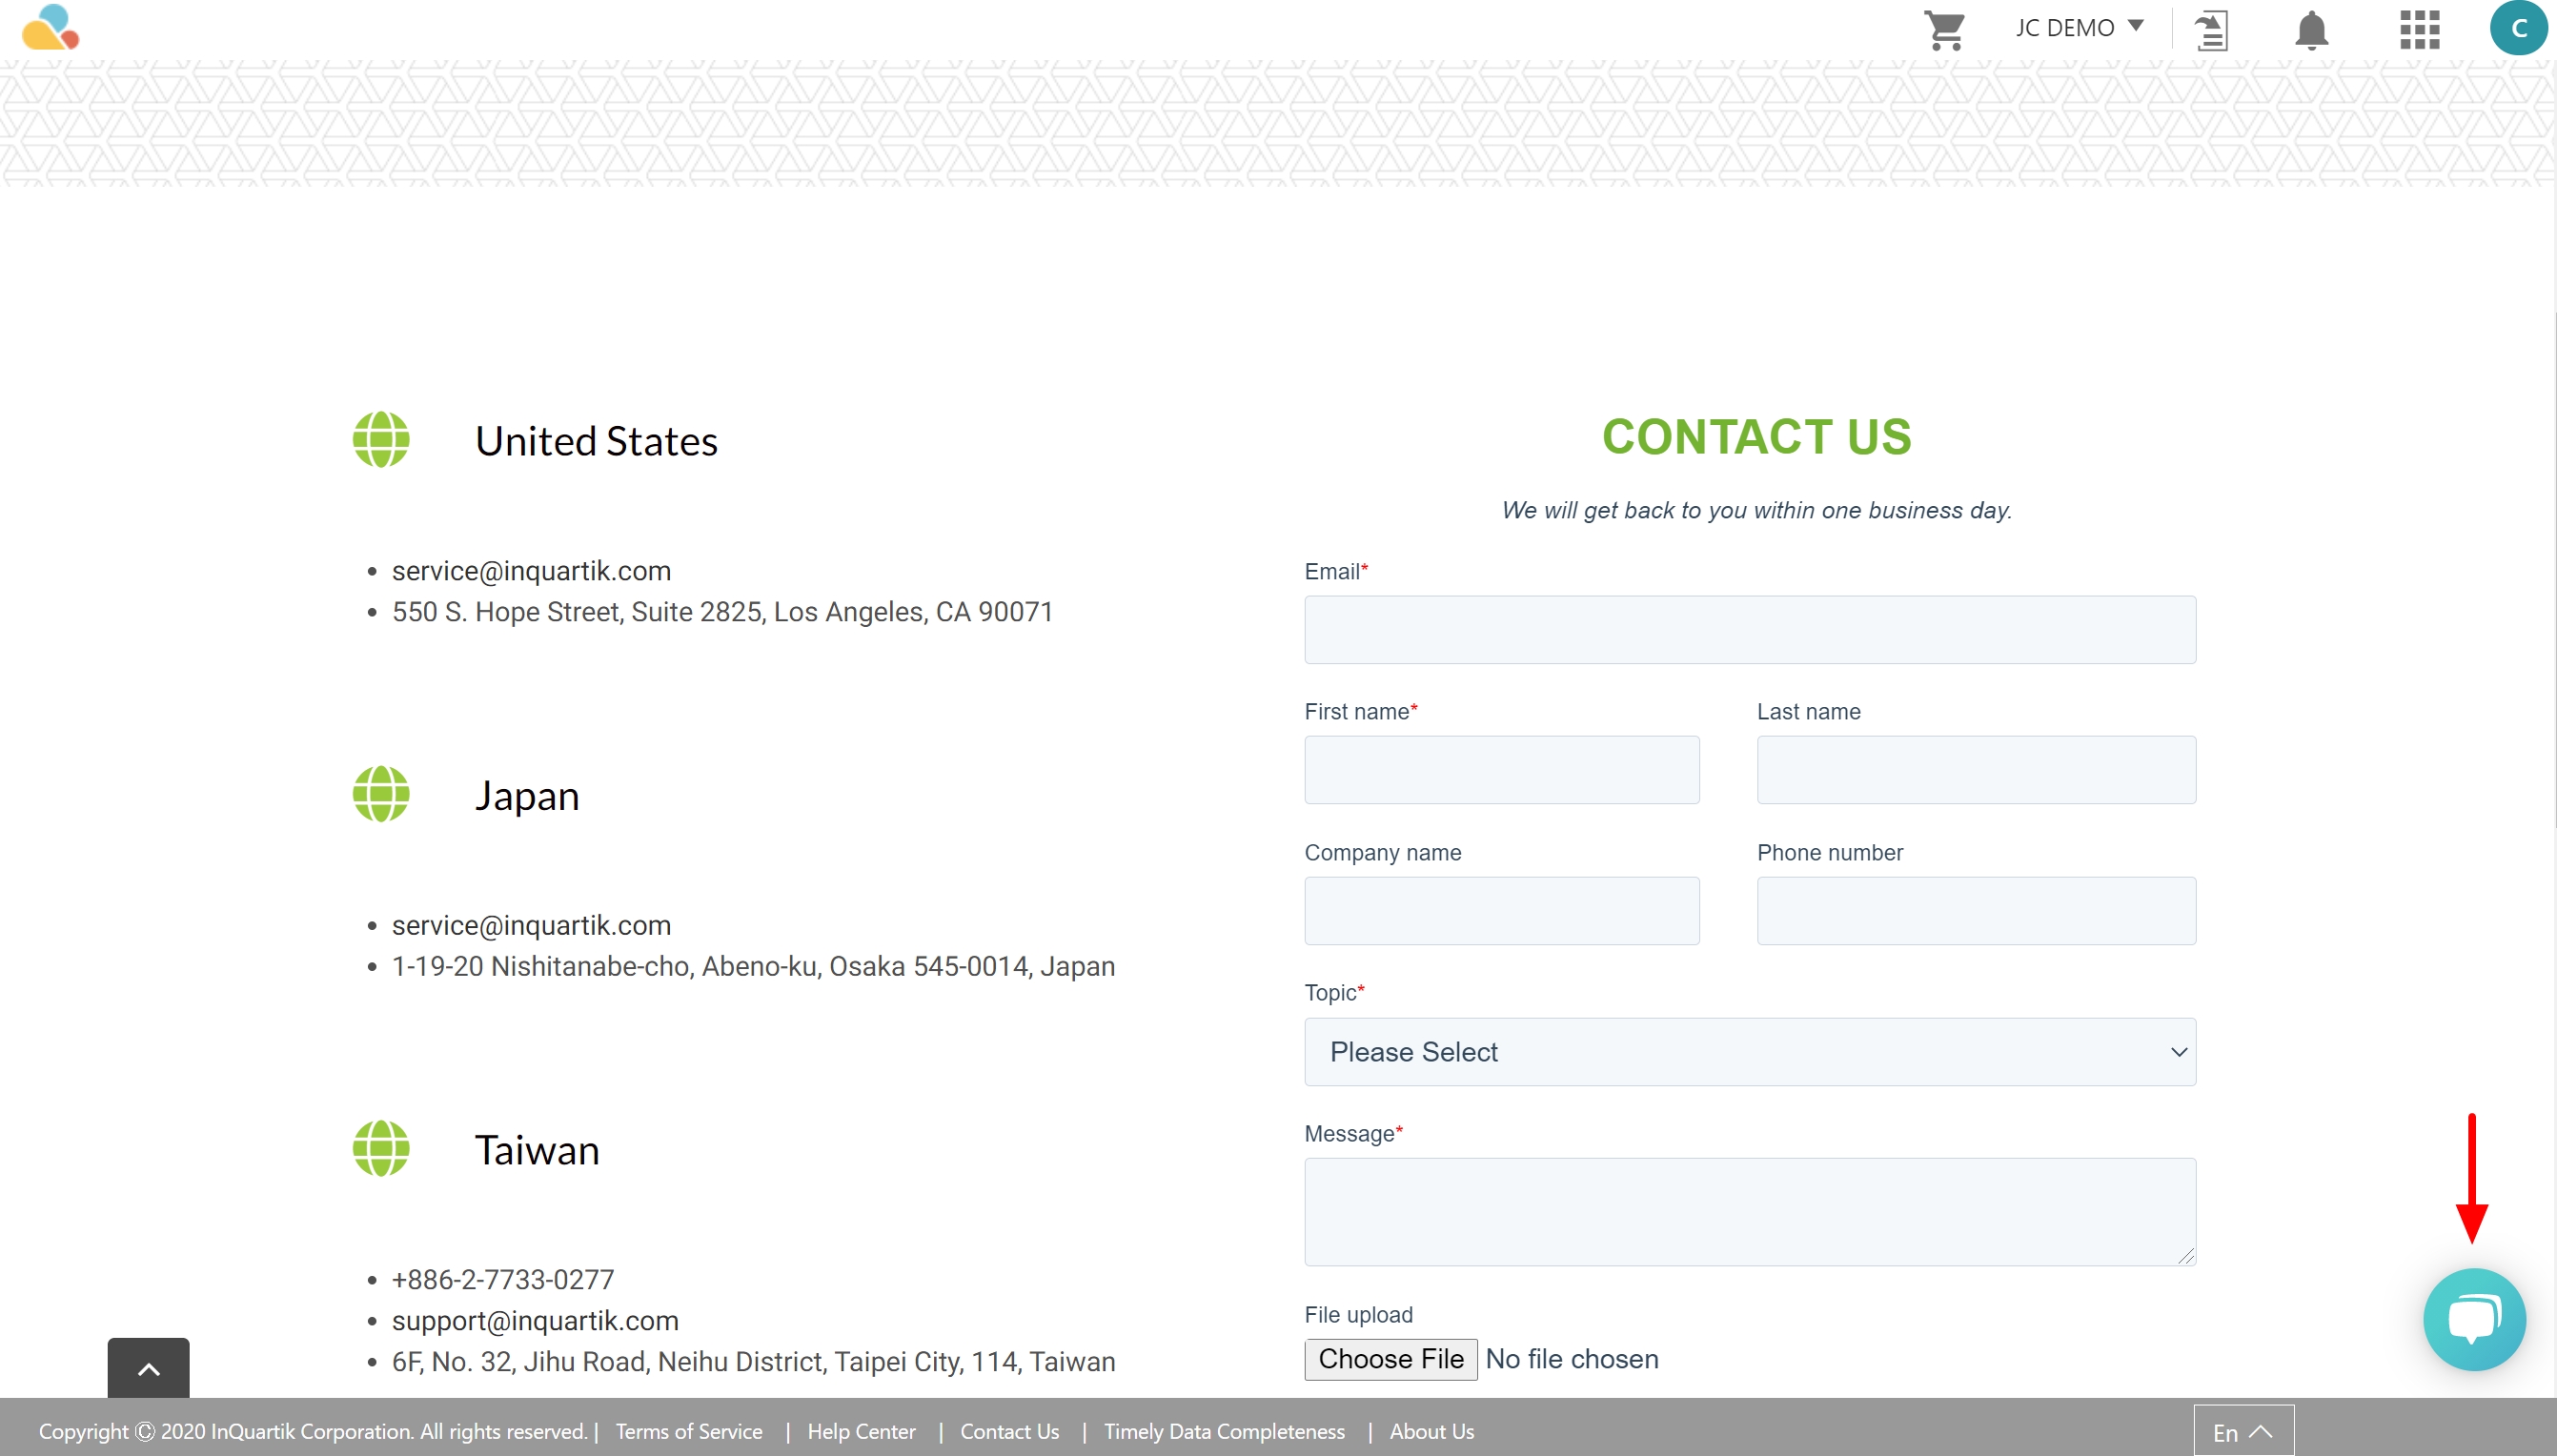
Task: Open About Us footer link
Action: 1431,1431
